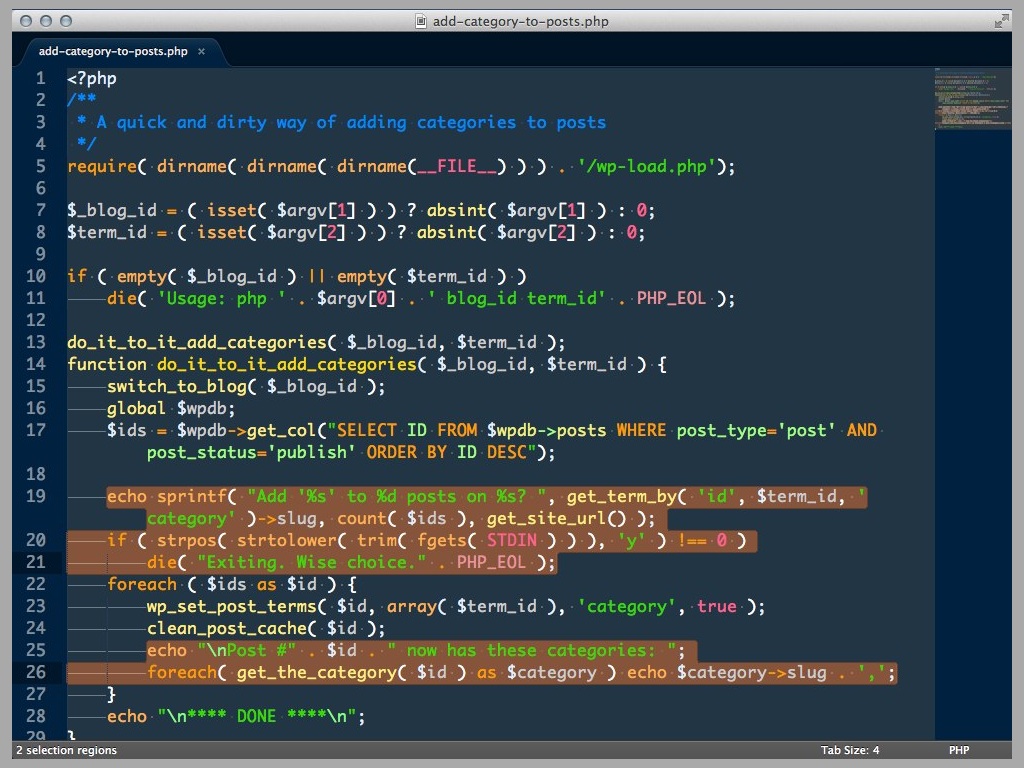This screenshot has height=768, width=1024.
Task: Open the Tab Size: 4 menu
Action: [x=850, y=750]
